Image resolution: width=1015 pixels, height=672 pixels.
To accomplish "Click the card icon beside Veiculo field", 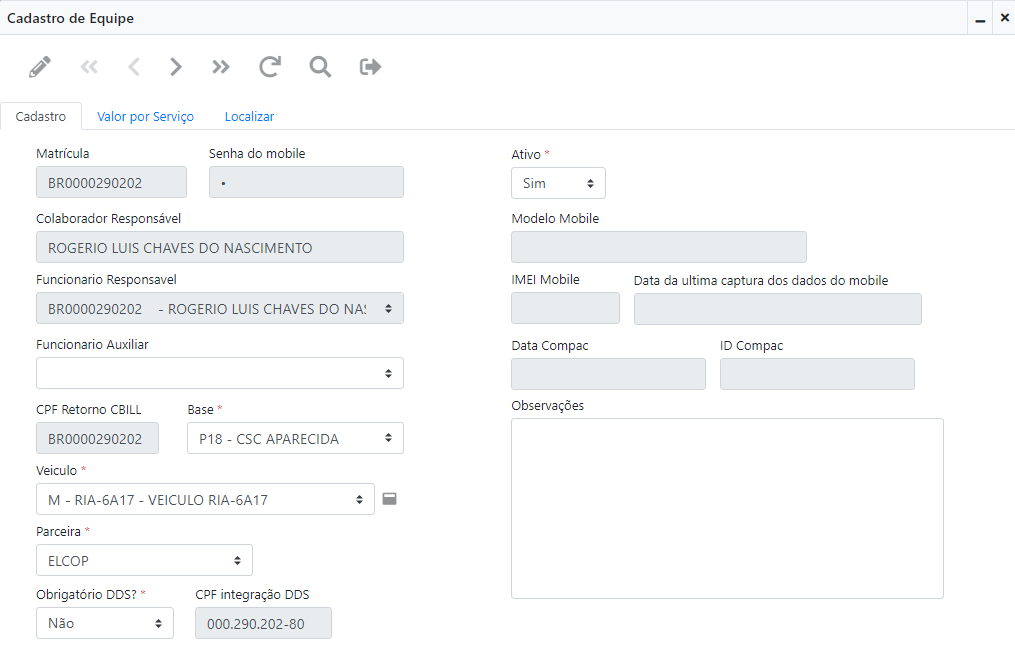I will coord(390,498).
